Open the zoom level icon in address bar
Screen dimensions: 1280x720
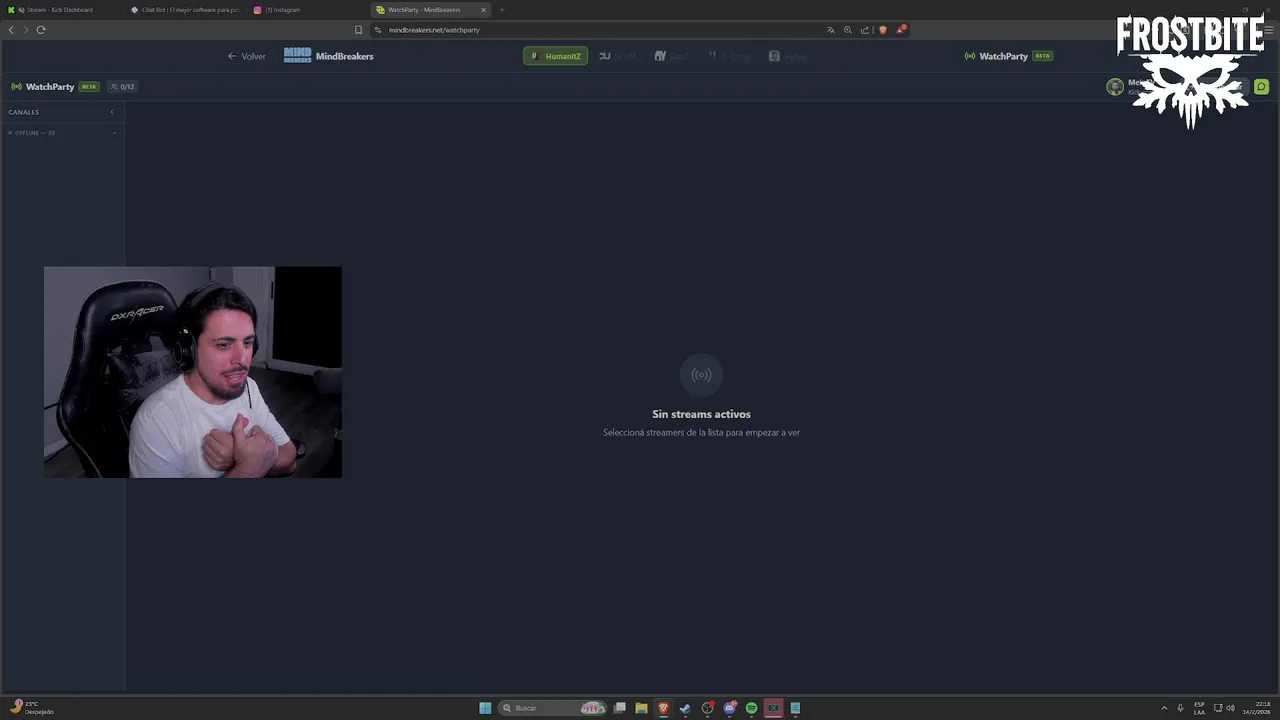tap(848, 30)
